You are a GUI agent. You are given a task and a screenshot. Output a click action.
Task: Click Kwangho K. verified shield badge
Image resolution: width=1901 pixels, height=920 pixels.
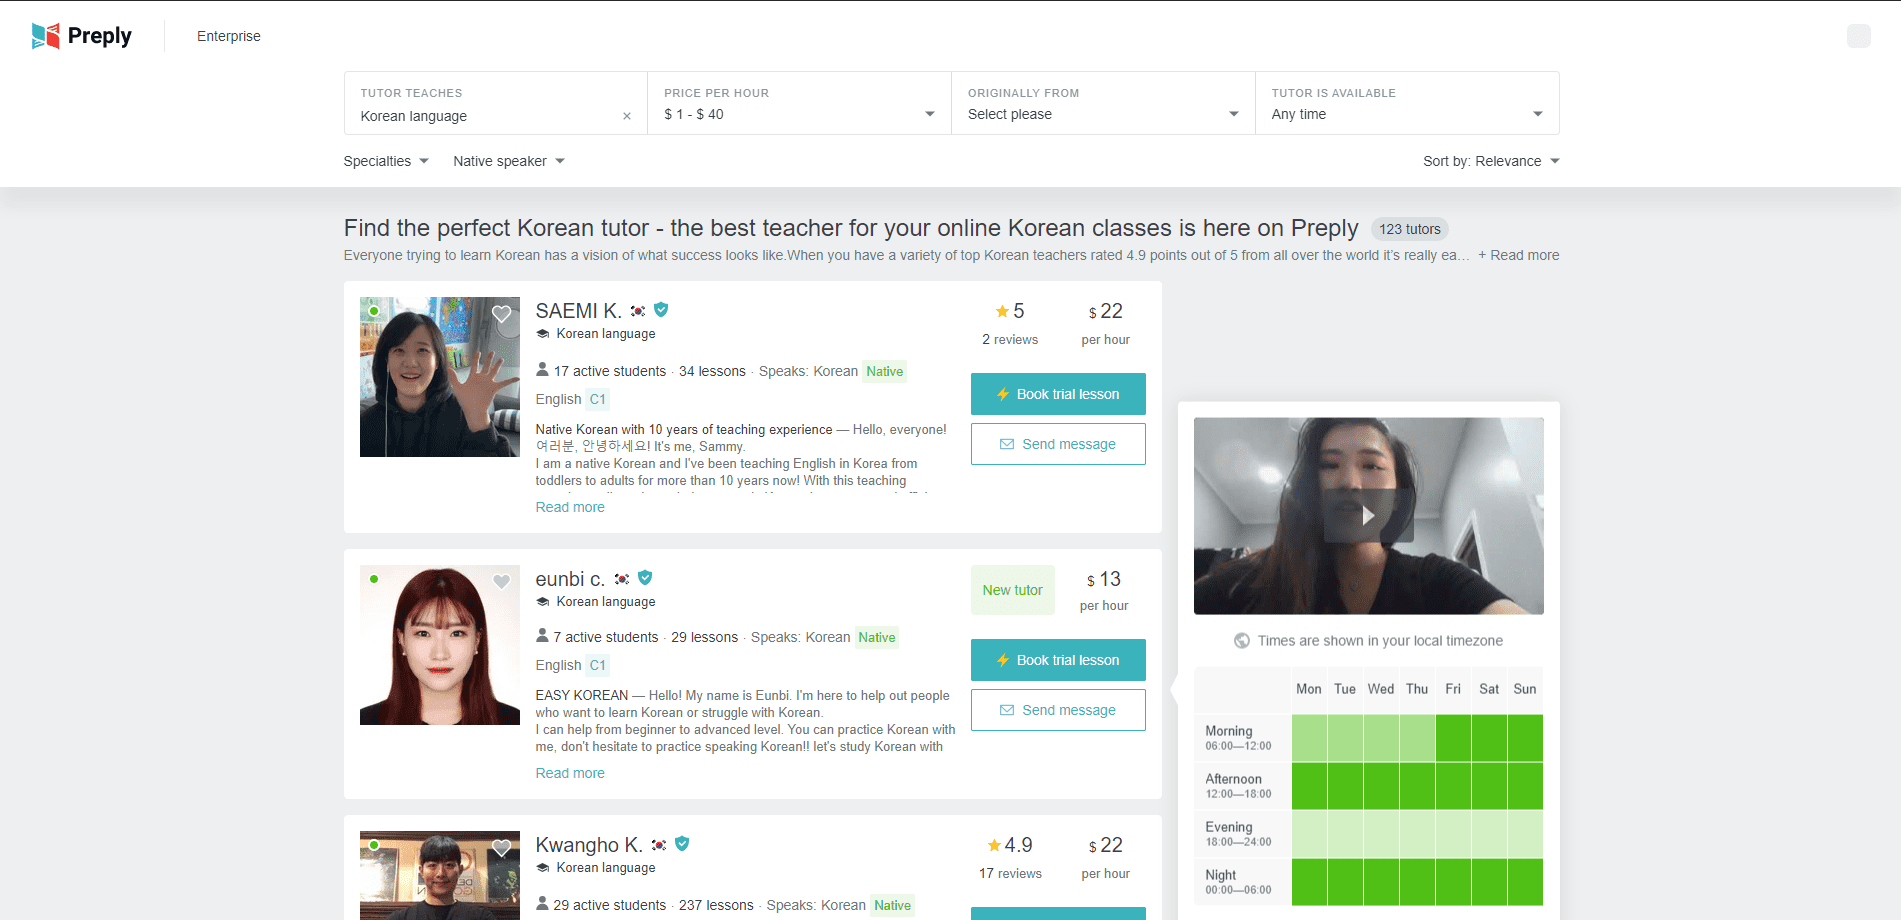[x=682, y=844]
